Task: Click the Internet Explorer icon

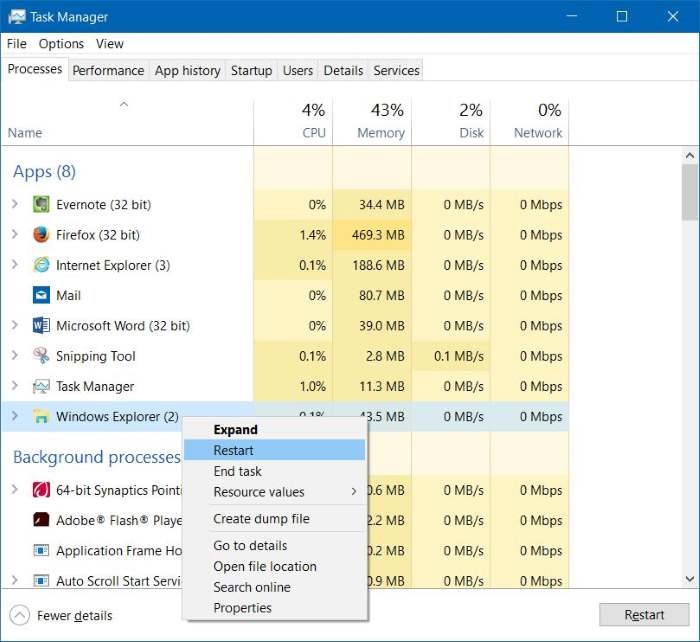Action: tap(41, 265)
